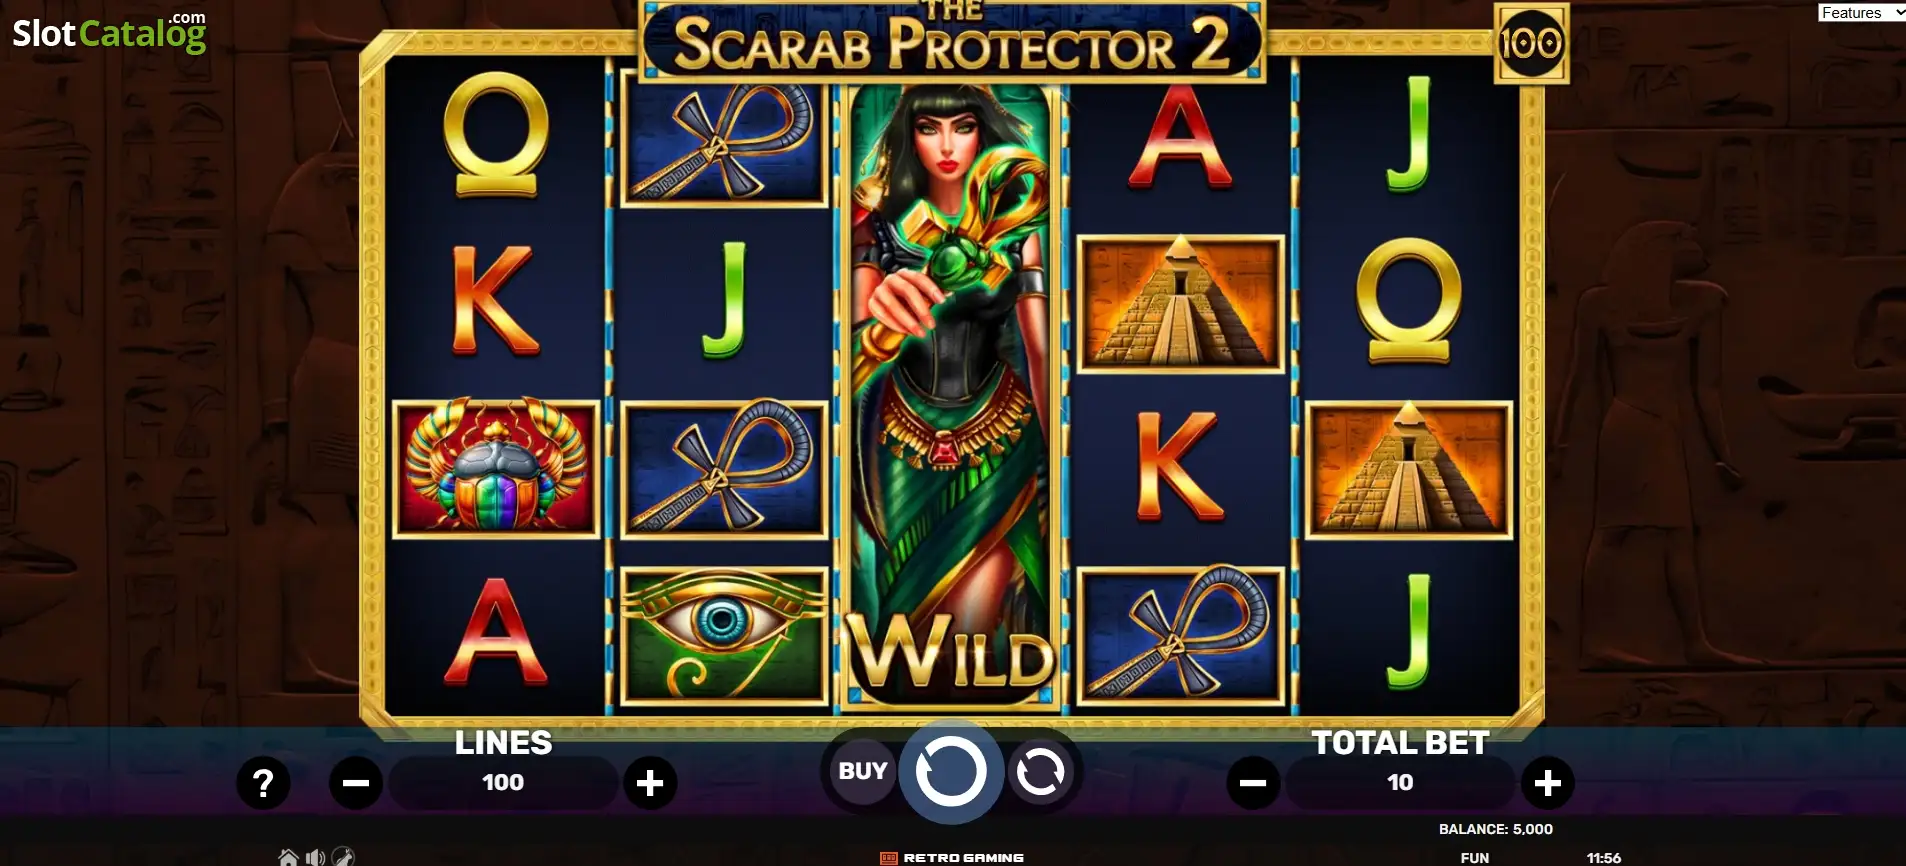Decrease the number of lines
This screenshot has width=1906, height=866.
point(356,783)
